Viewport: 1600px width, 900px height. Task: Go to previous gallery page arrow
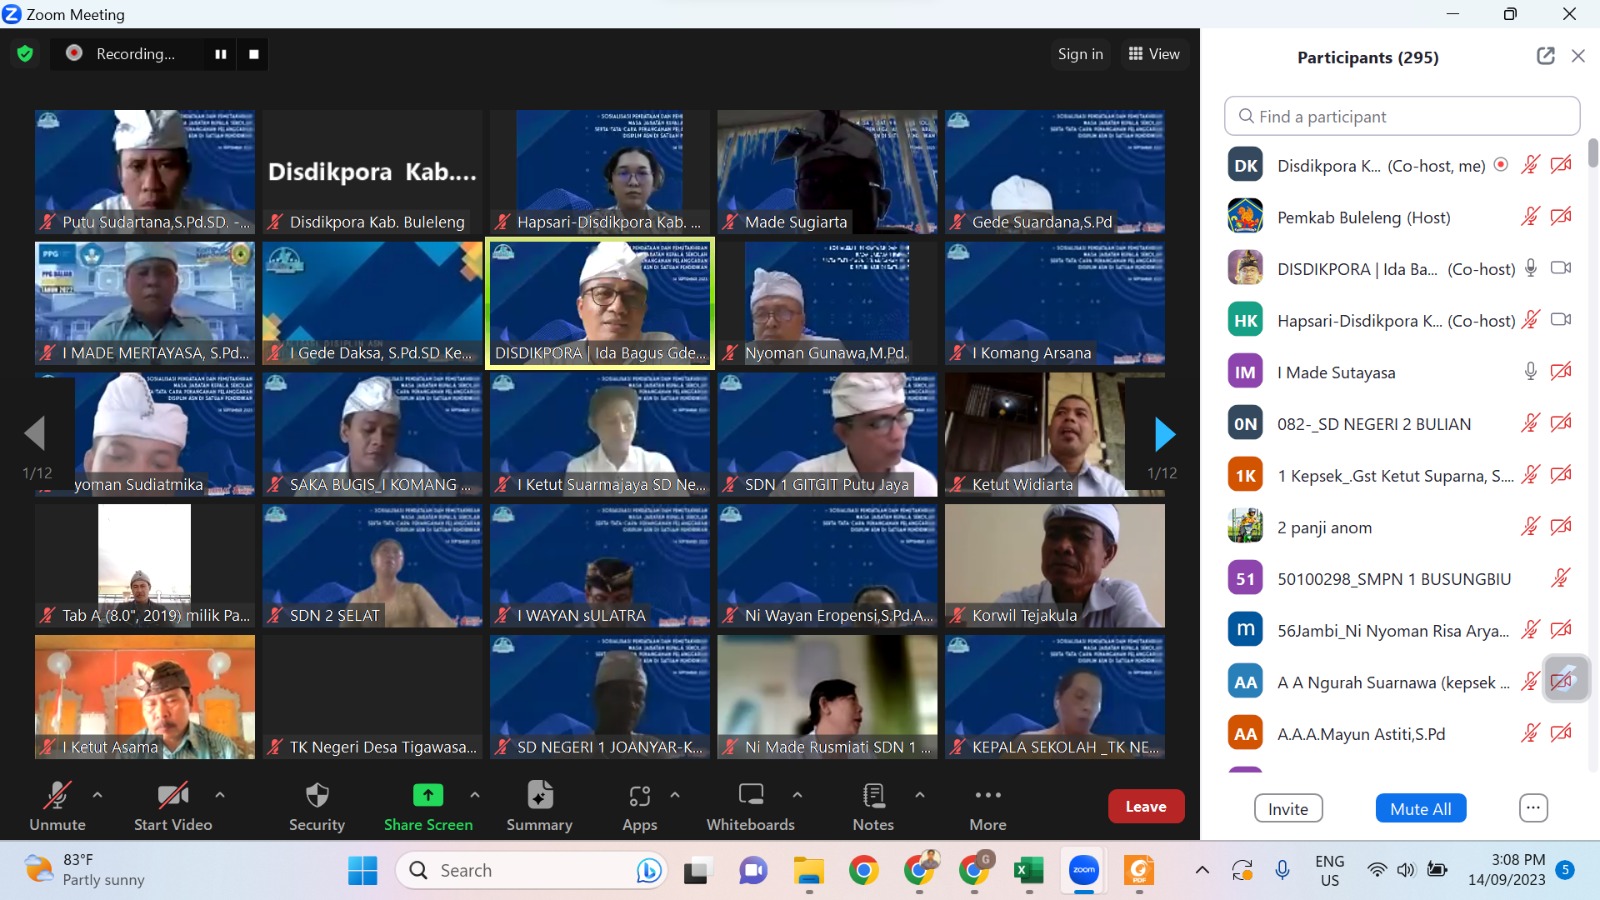[35, 434]
